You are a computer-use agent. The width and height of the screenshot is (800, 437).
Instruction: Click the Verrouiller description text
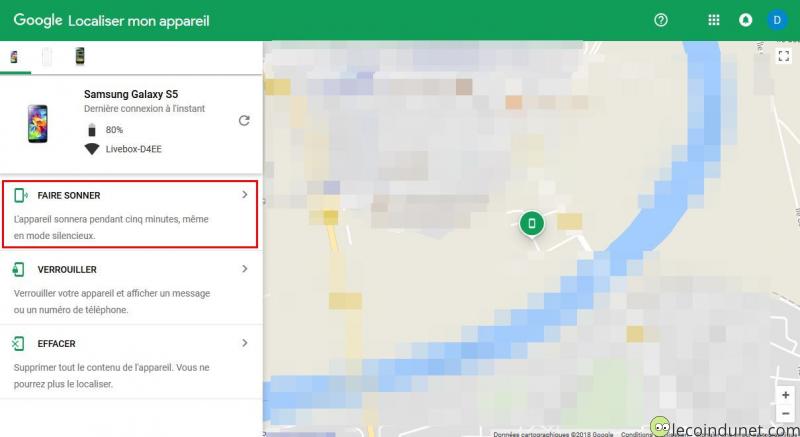[112, 301]
